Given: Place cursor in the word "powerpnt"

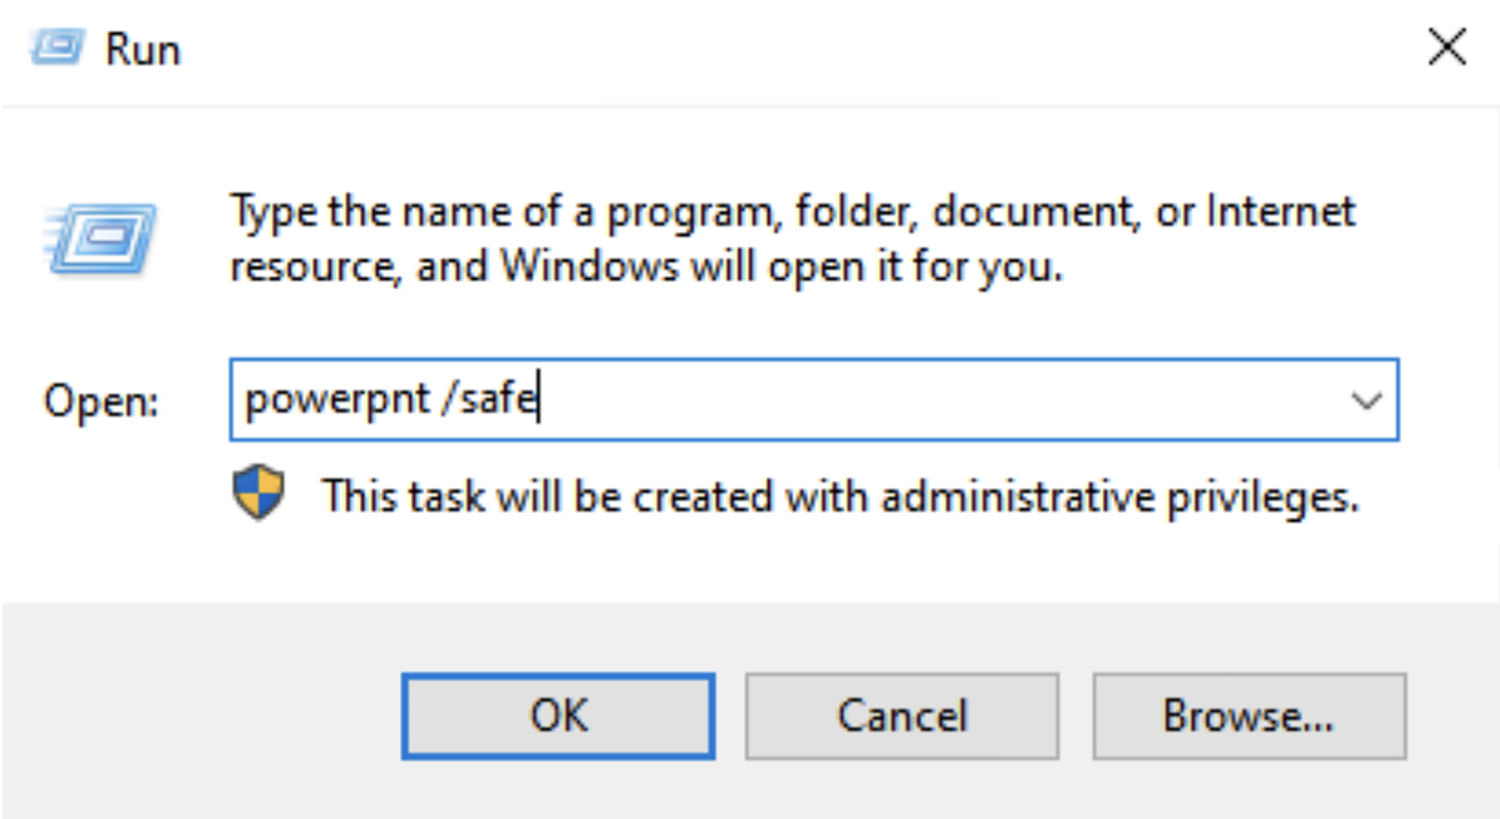Looking at the screenshot, I should coord(337,400).
